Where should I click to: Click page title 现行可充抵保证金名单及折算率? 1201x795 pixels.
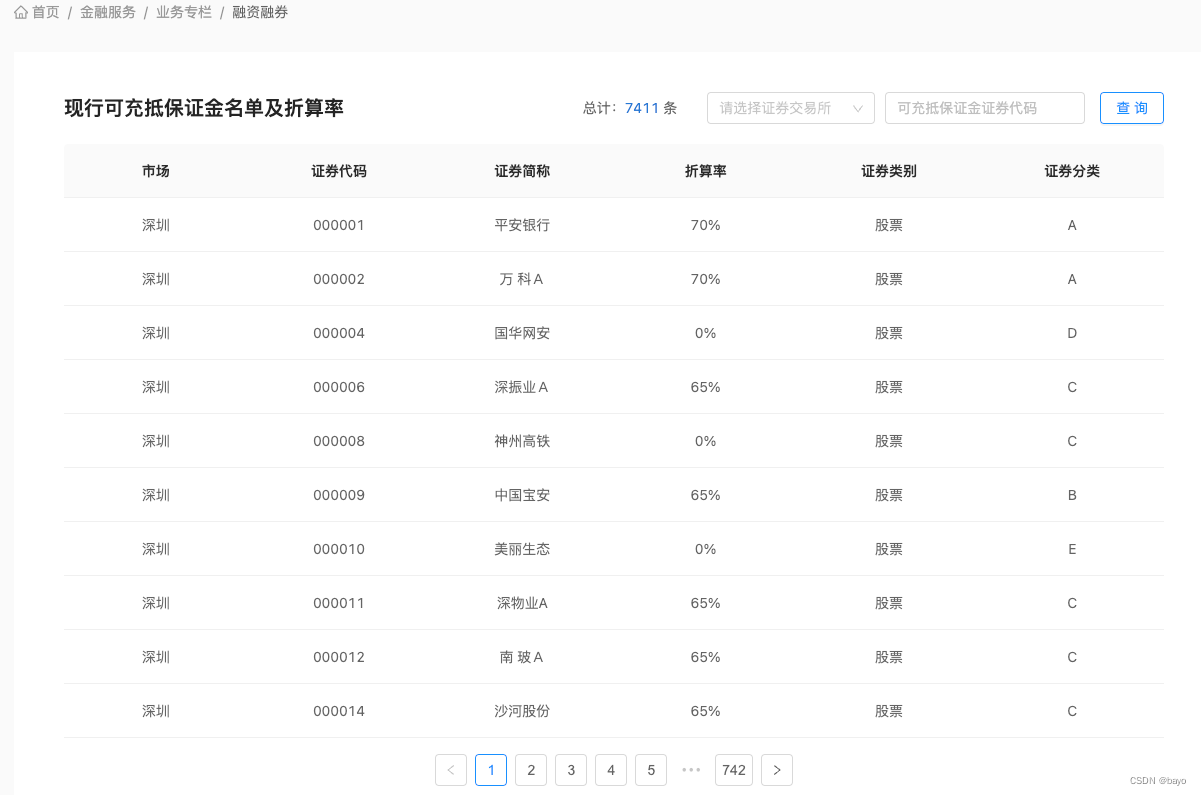pyautogui.click(x=204, y=108)
